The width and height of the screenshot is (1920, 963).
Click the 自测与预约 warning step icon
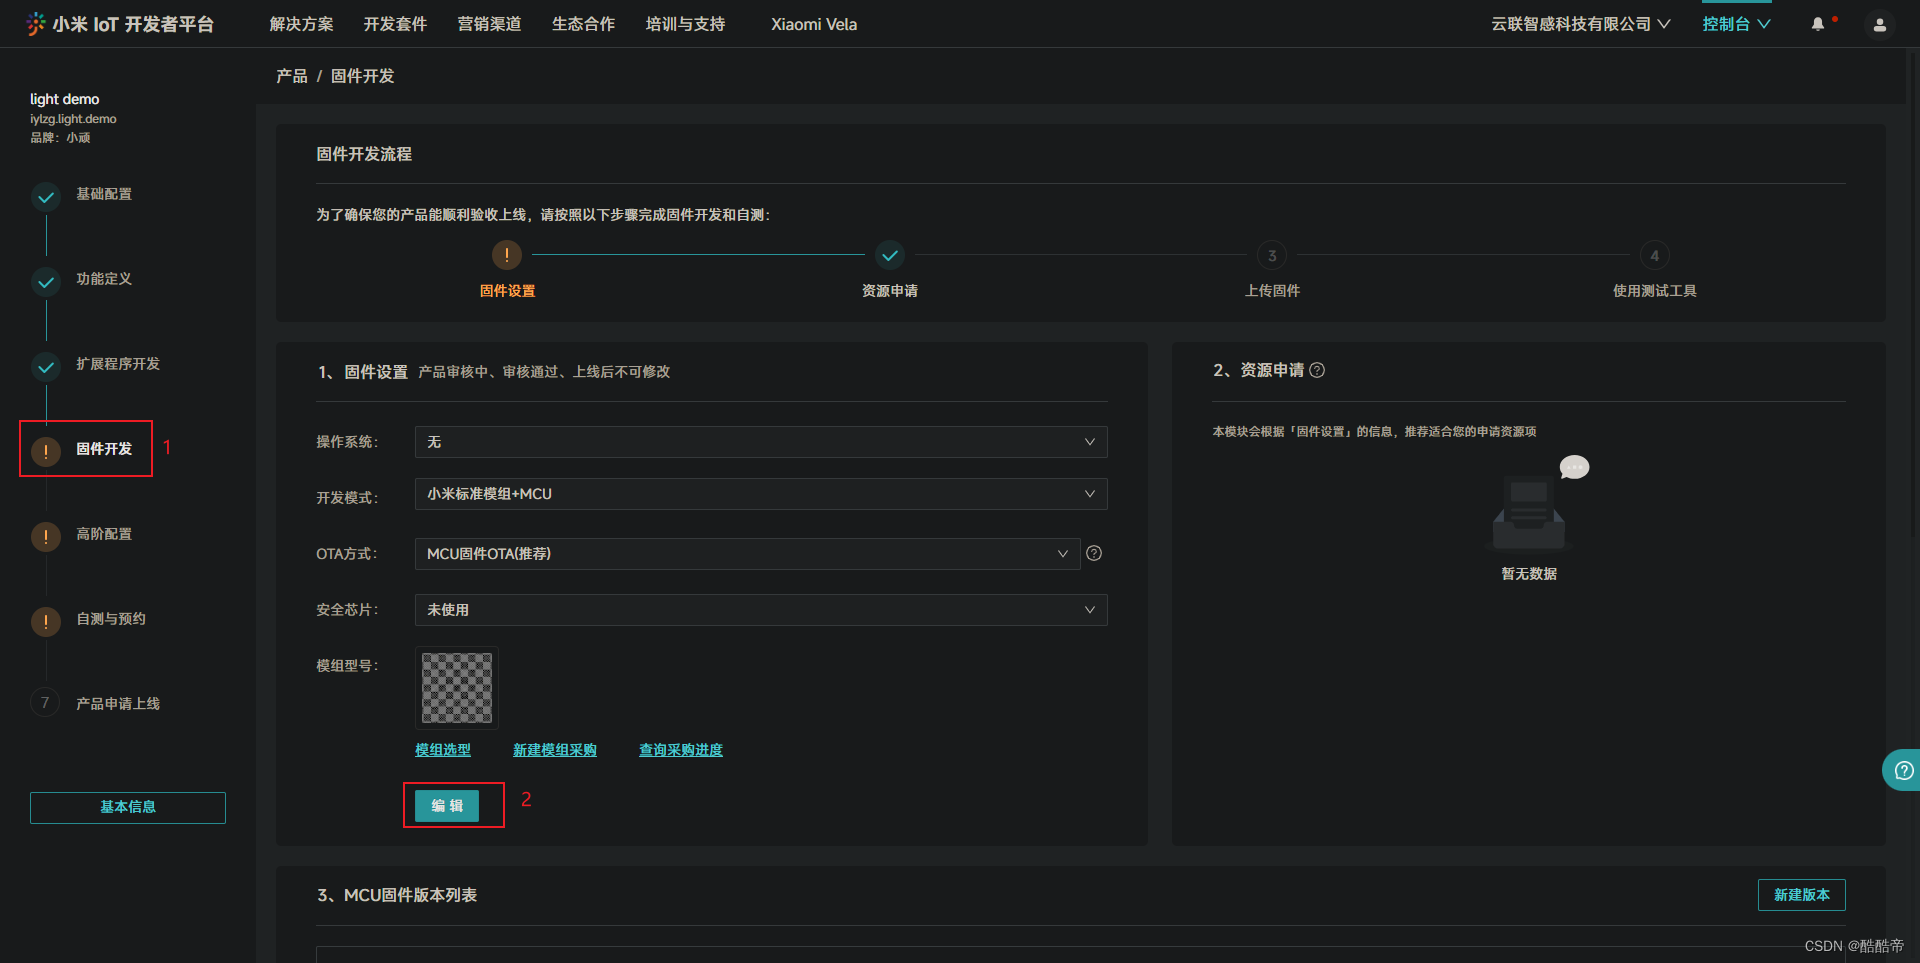tap(46, 622)
